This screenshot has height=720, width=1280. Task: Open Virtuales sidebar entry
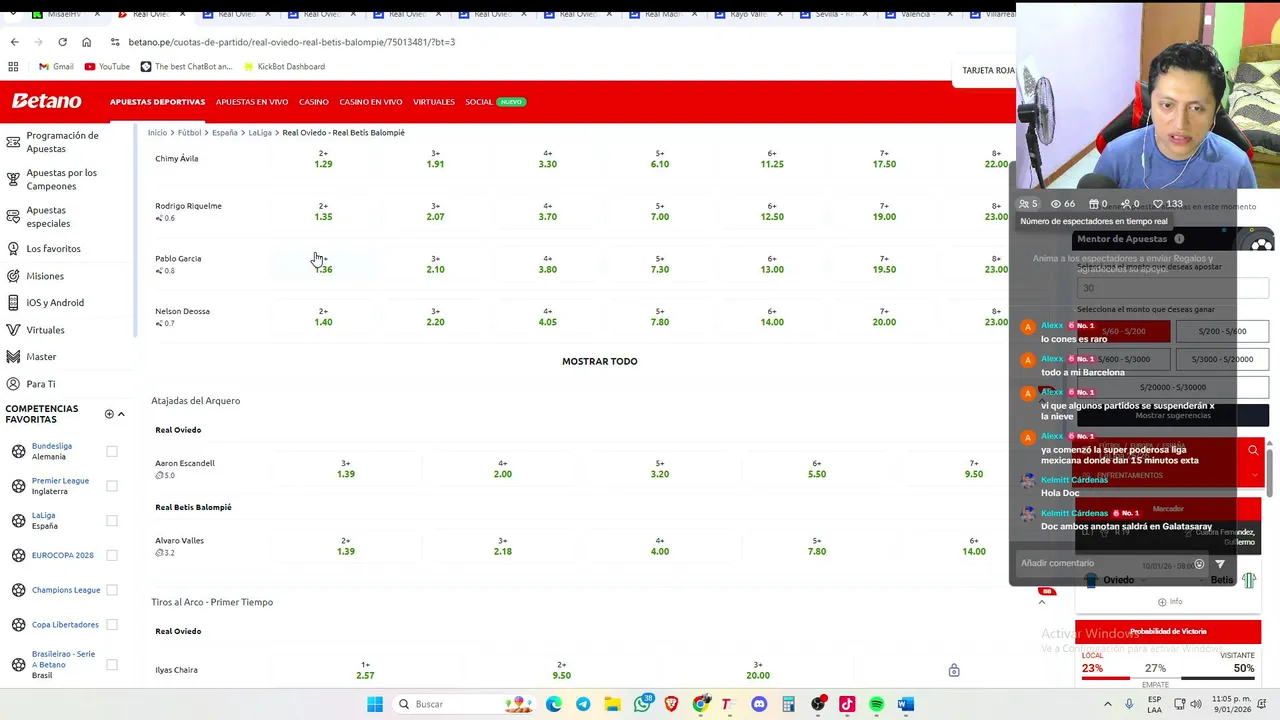[x=45, y=330]
